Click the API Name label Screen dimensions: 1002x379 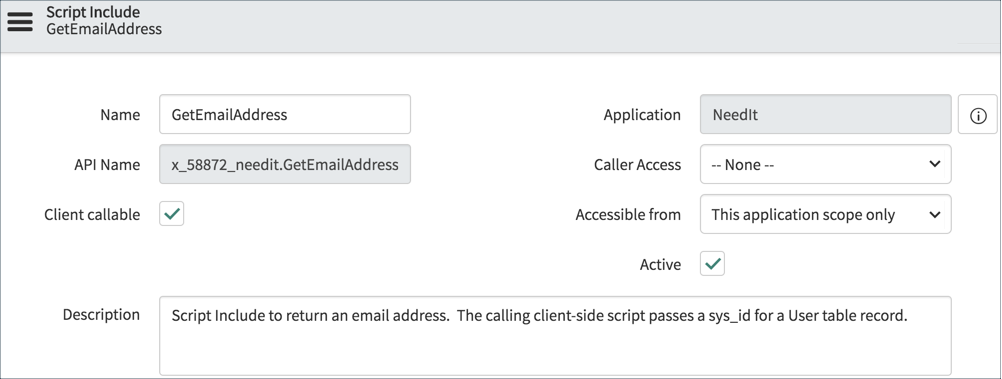click(x=107, y=165)
